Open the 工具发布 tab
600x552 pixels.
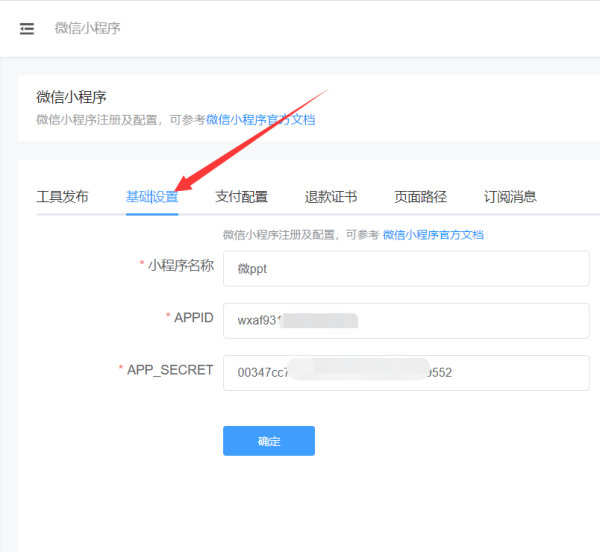coord(62,197)
